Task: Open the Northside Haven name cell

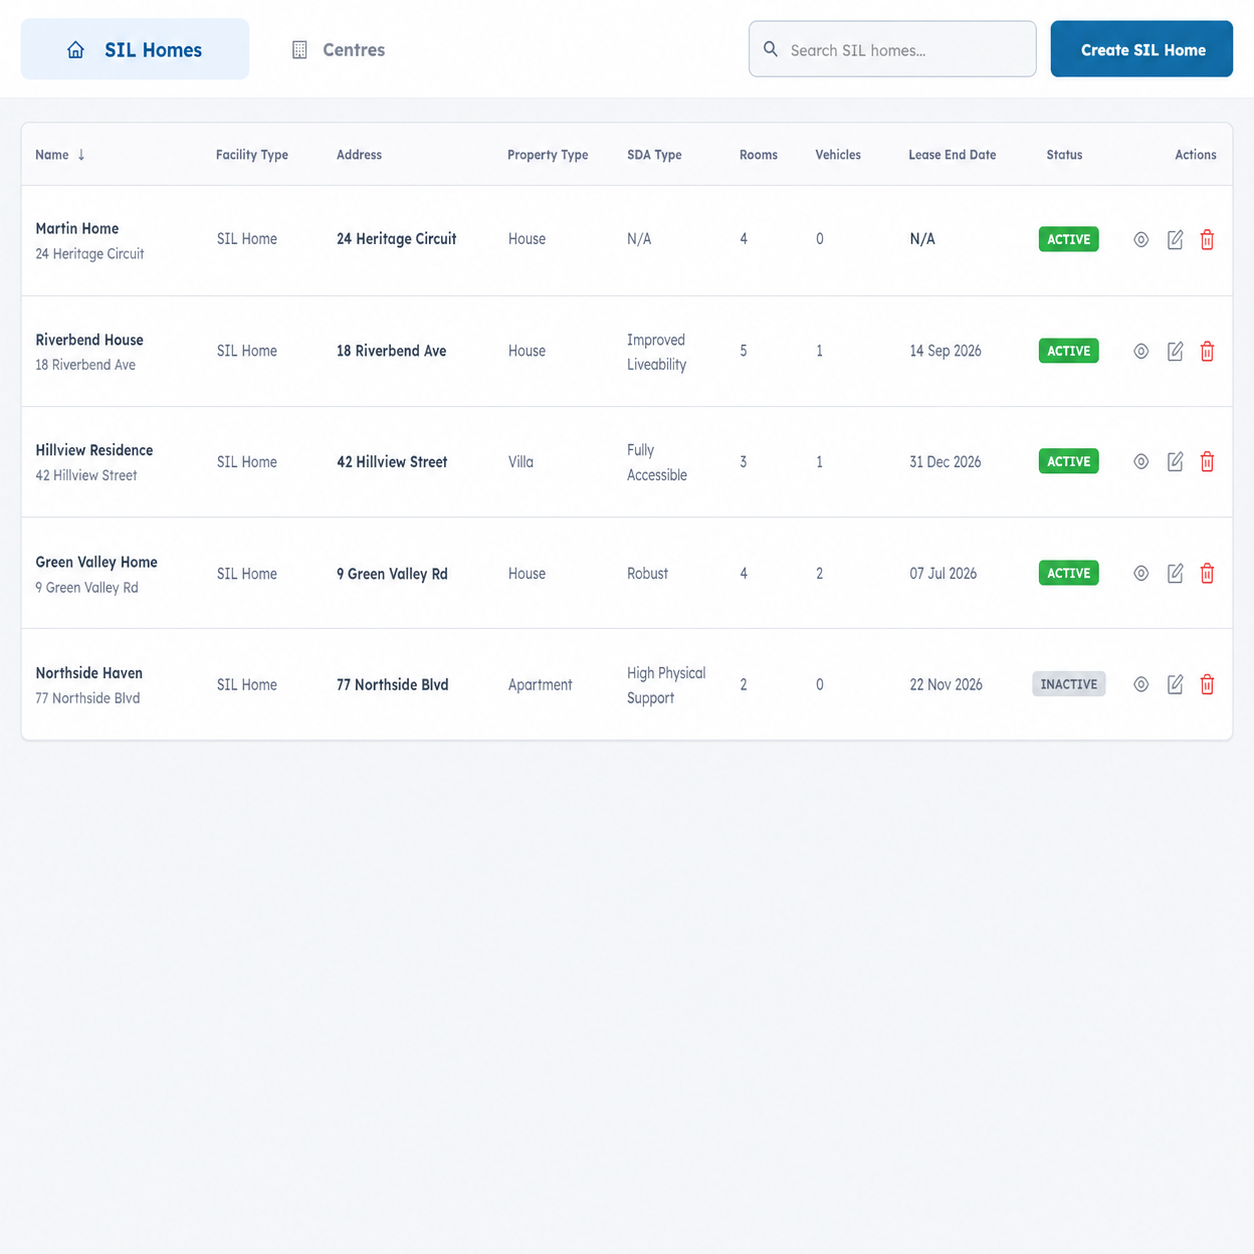Action: pyautogui.click(x=89, y=686)
